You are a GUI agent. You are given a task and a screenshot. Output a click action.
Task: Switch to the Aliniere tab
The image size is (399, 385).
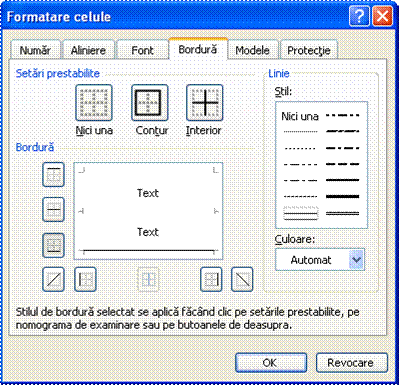88,50
